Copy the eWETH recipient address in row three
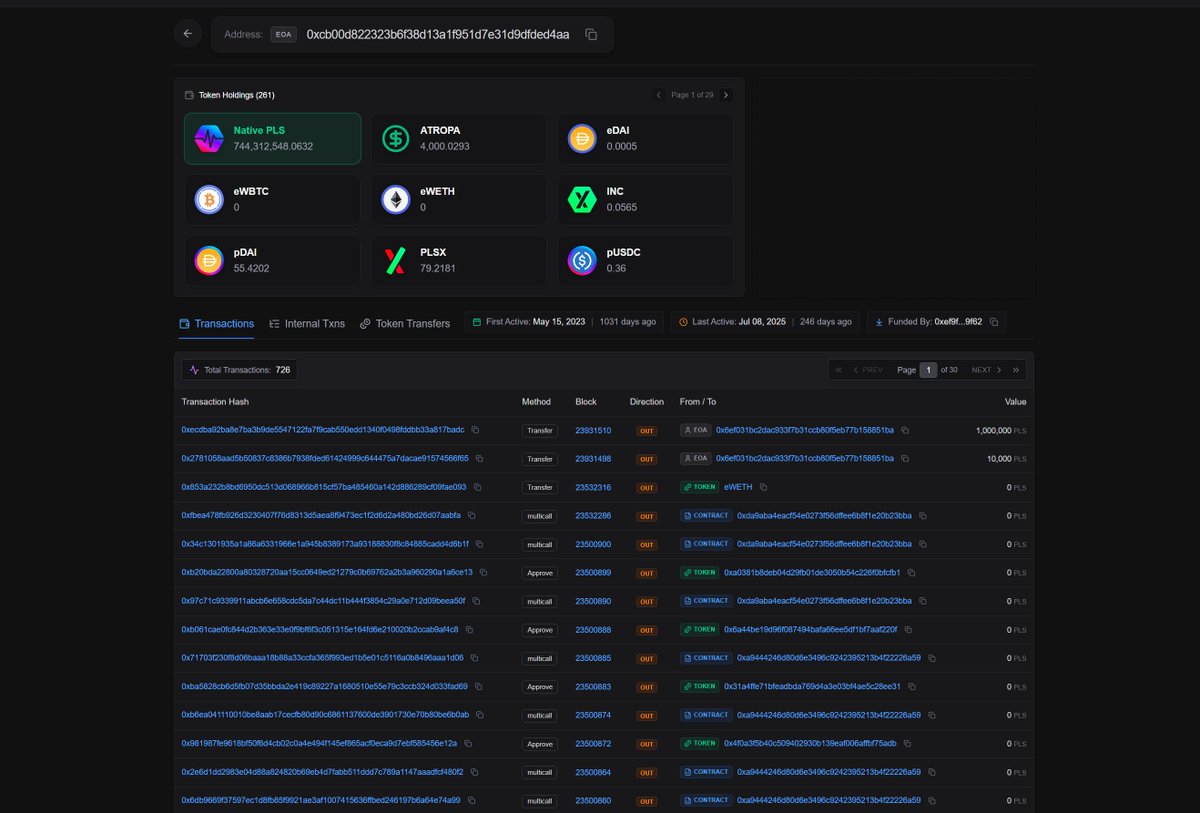 763,486
